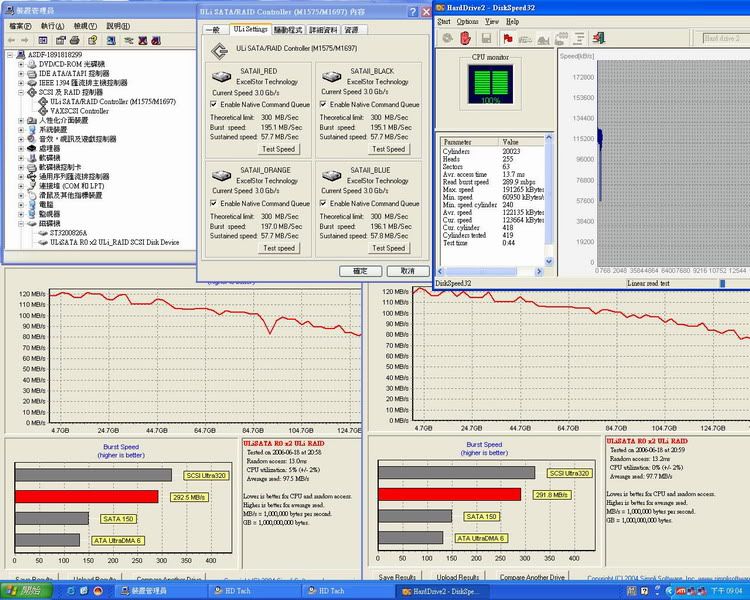Click the disable device icon with red X

click(x=143, y=41)
